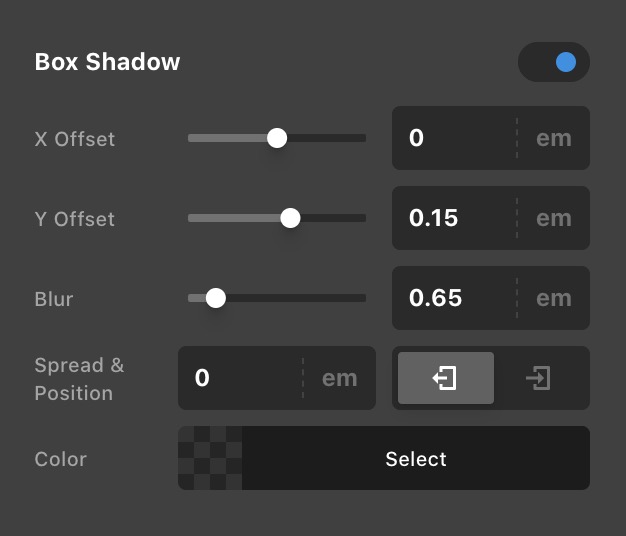
Task: Click the X Offset slider track right end
Action: tap(361, 138)
